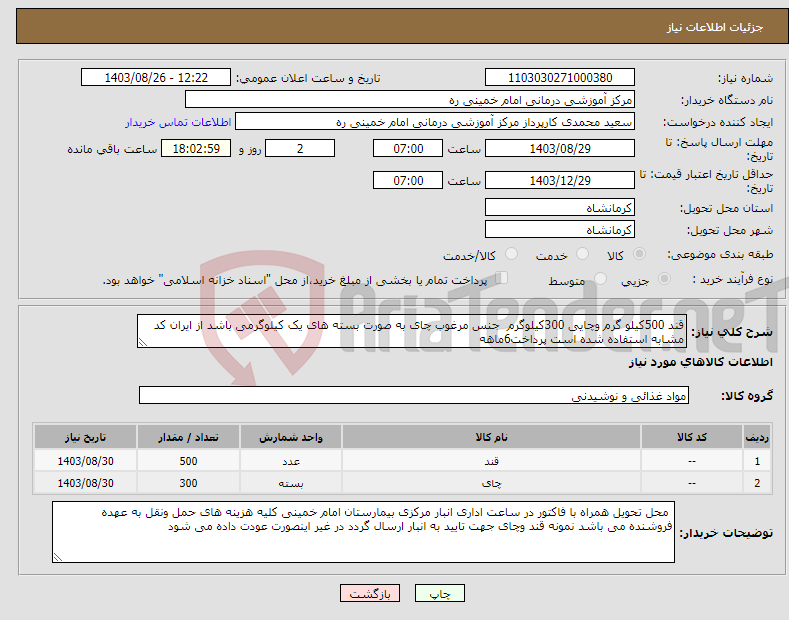Viewport: 789px width, 620px height.
Task: Click the page title جزئیات اطلاعات نیاز
Action: coord(715,27)
